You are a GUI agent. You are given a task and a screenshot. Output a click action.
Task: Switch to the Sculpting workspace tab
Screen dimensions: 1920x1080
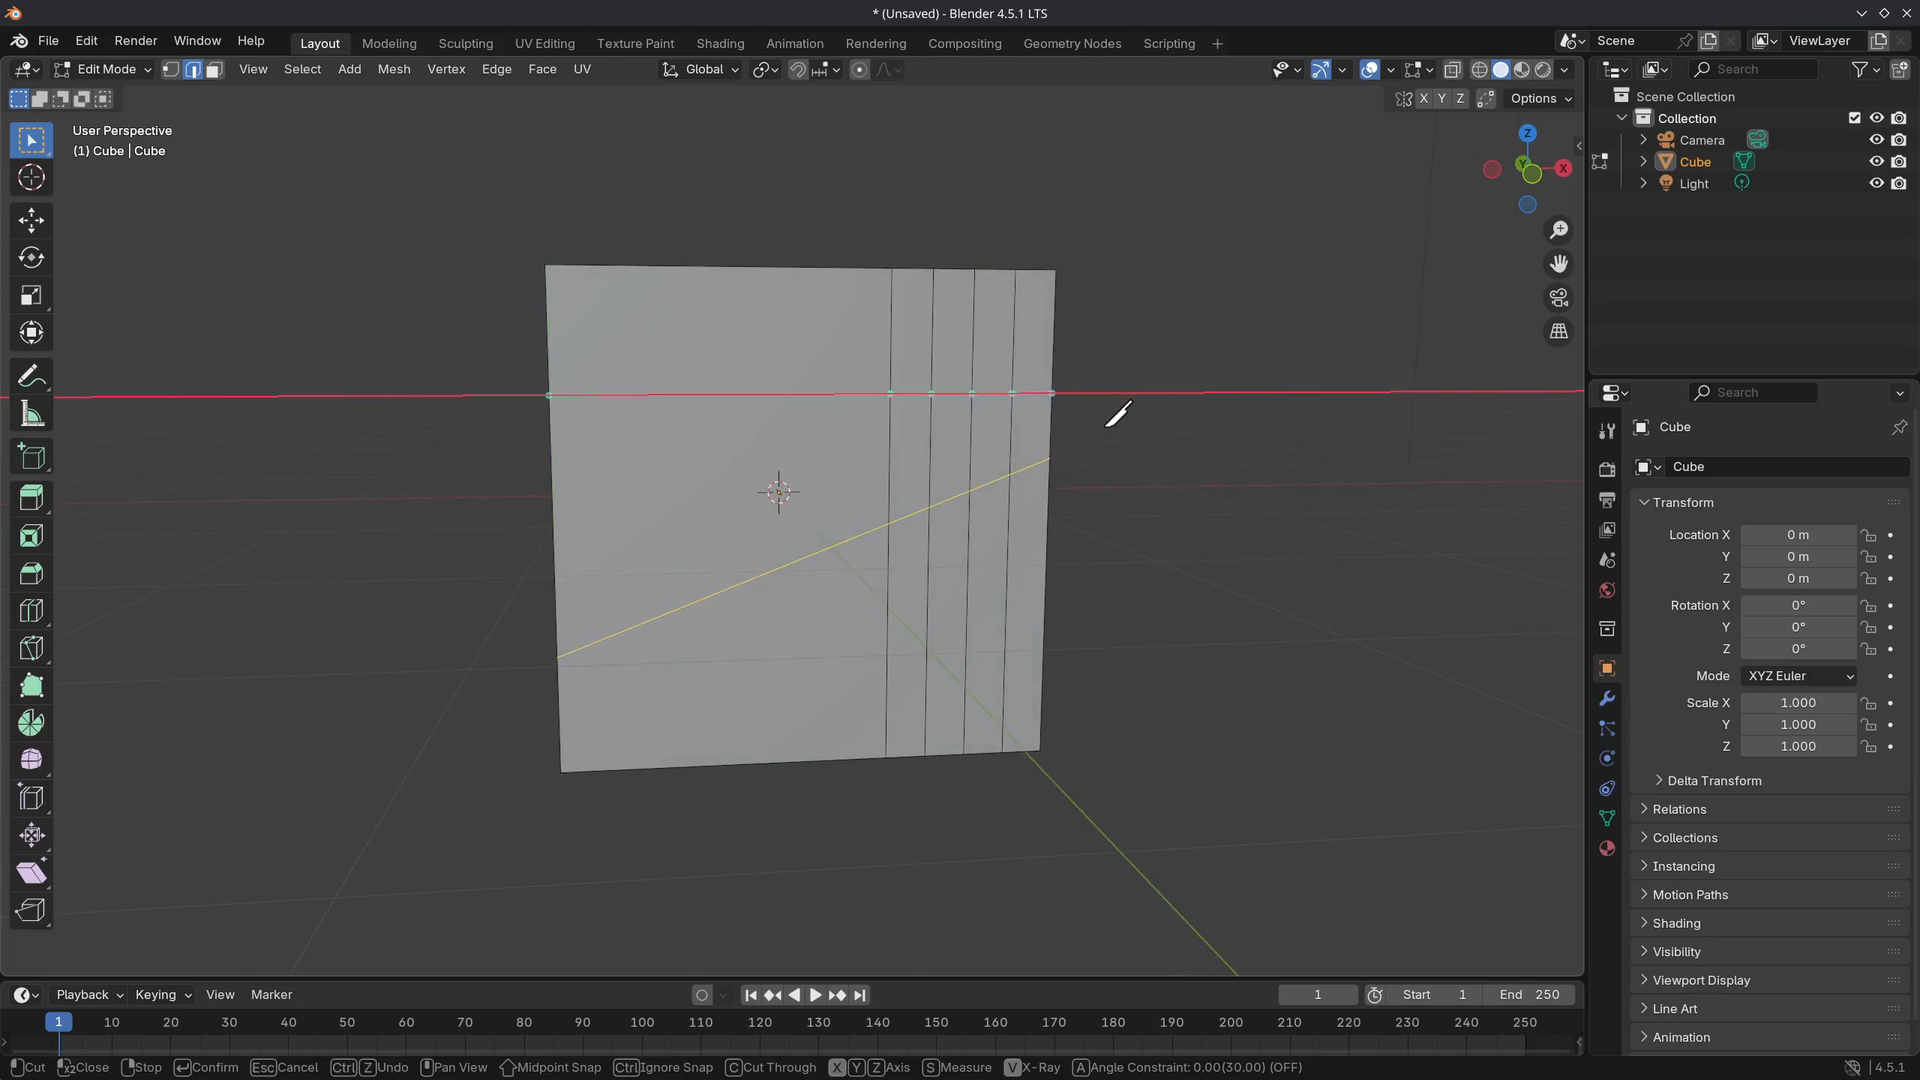tap(465, 44)
